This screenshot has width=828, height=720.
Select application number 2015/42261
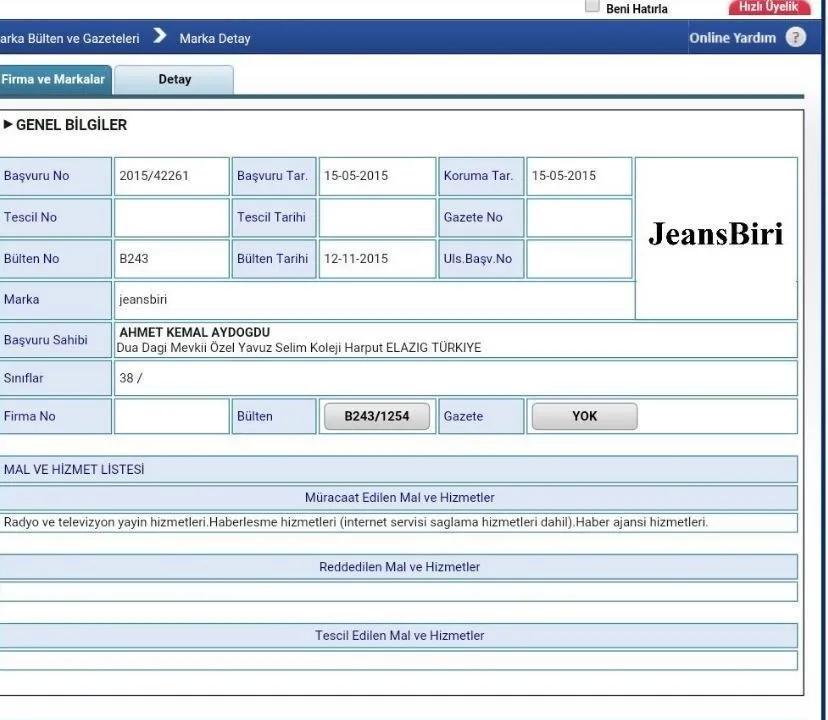tap(154, 176)
